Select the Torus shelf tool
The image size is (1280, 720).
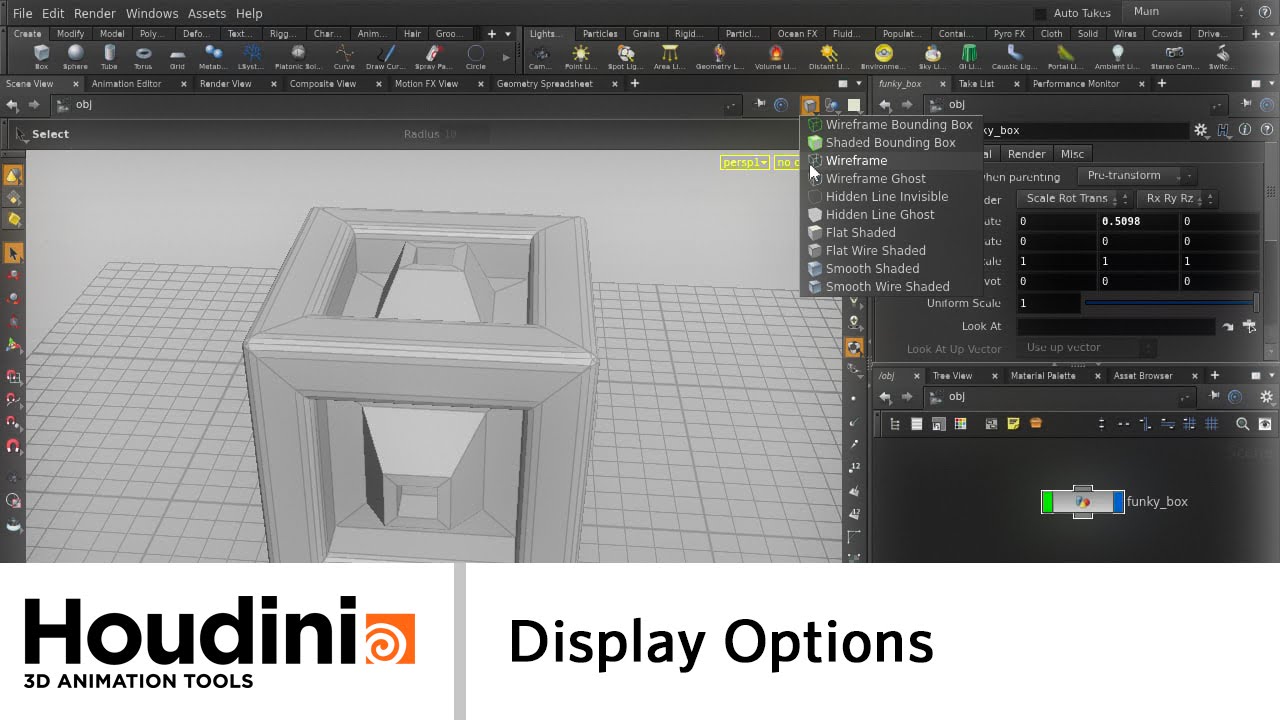(x=143, y=57)
